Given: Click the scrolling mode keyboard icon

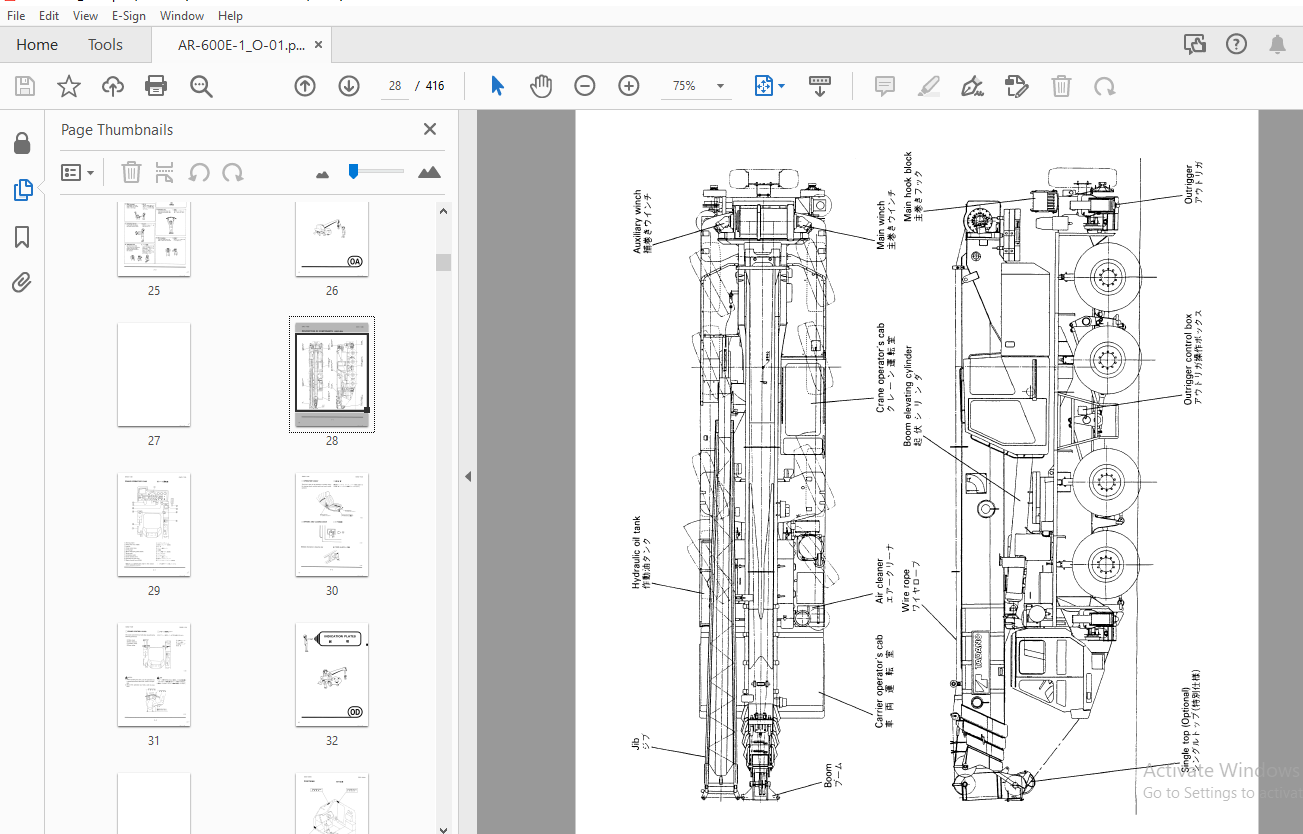Looking at the screenshot, I should pyautogui.click(x=820, y=86).
